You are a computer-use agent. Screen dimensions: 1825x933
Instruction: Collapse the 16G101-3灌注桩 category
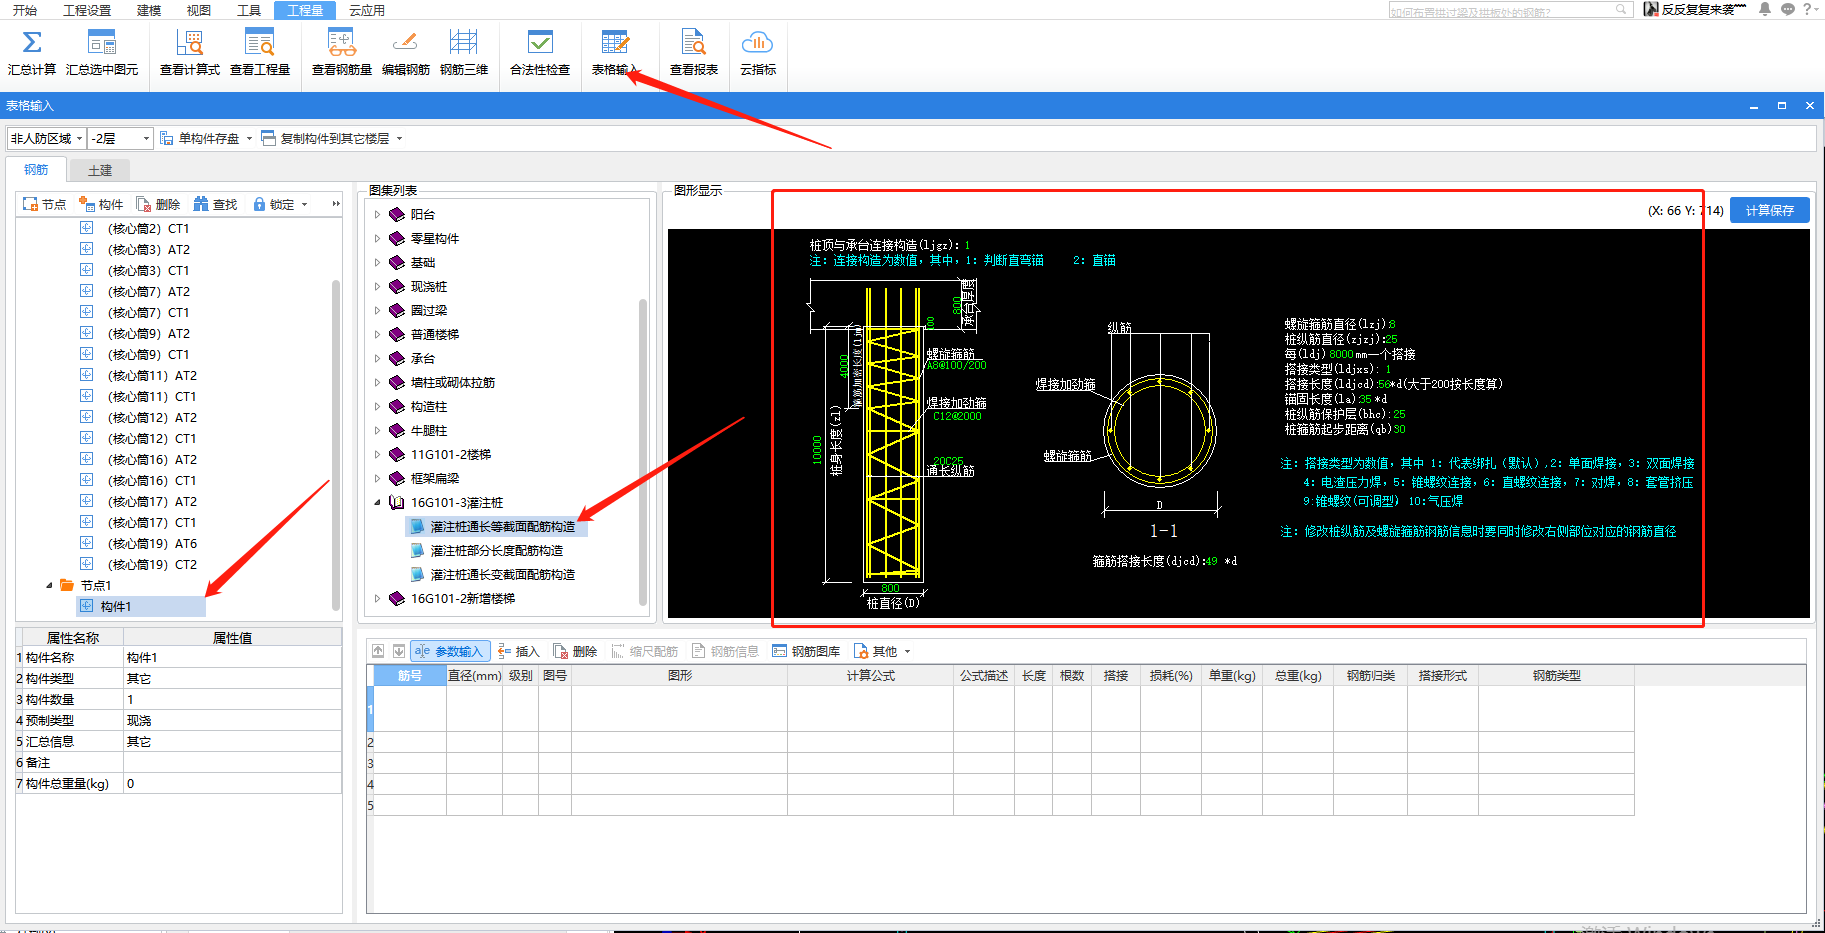(377, 502)
